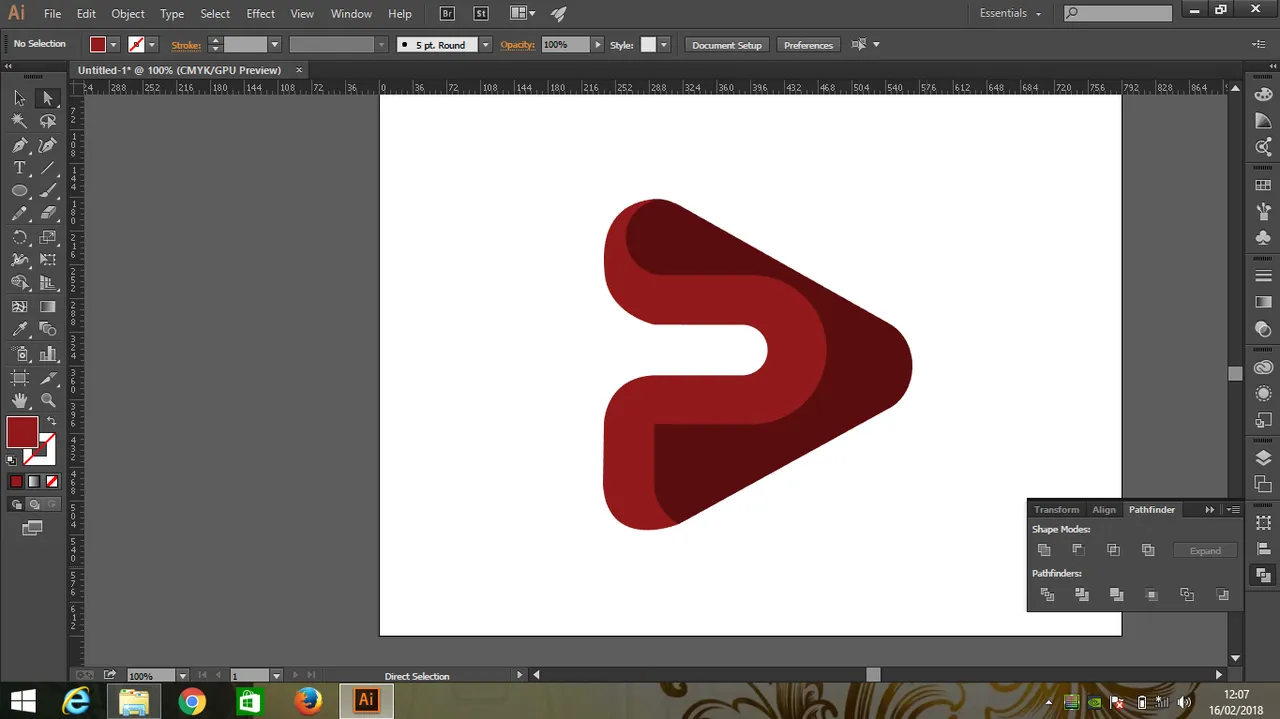The image size is (1280, 719).
Task: Switch to the Align tab
Action: click(1104, 510)
